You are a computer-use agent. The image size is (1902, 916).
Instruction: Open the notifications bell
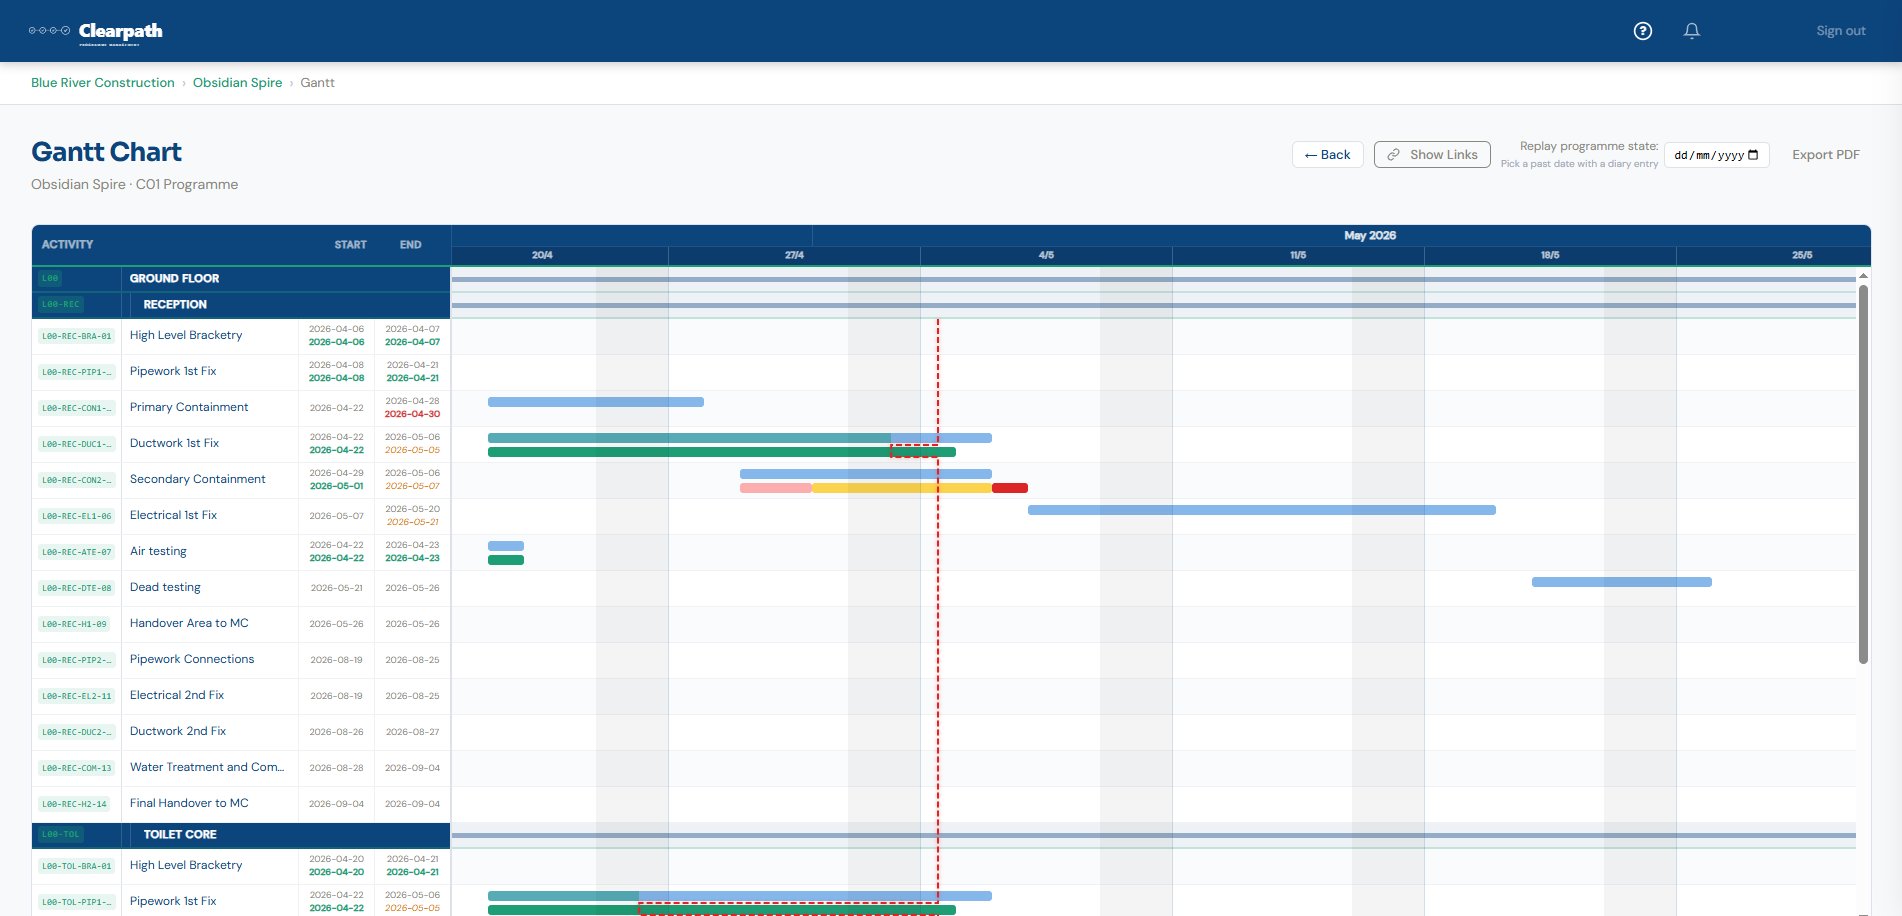[1691, 31]
